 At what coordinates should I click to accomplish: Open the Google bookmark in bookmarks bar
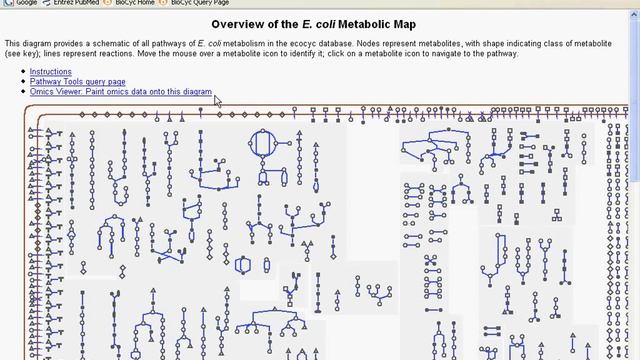coord(20,2)
